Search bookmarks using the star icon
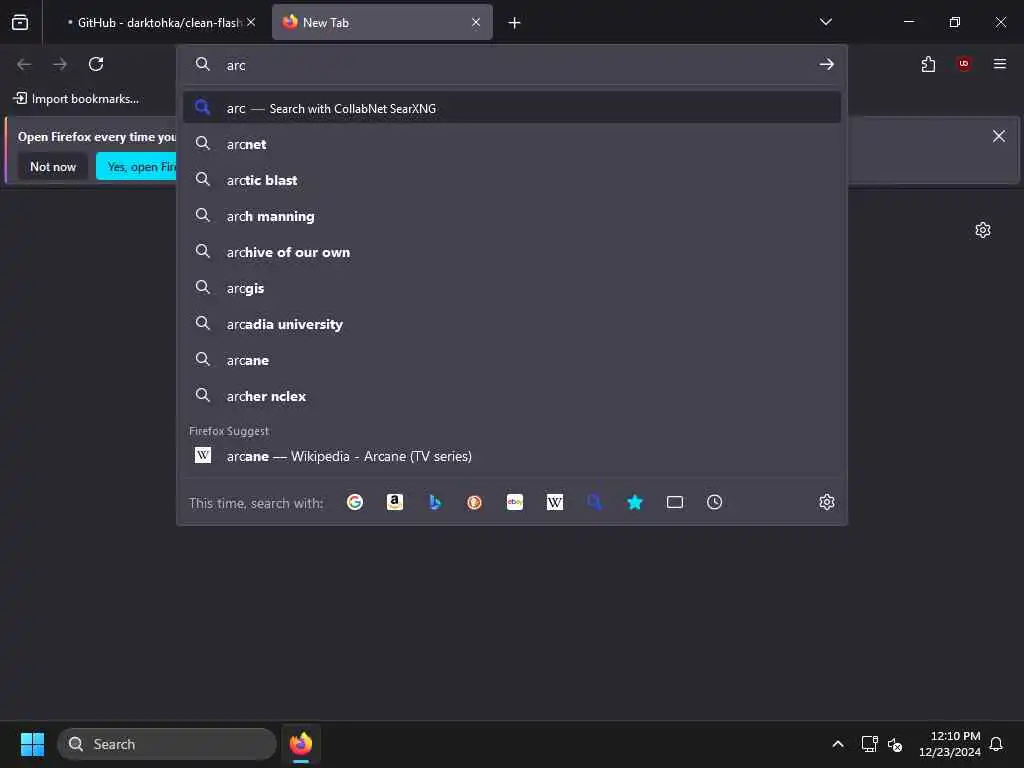1024x768 pixels. [x=635, y=502]
